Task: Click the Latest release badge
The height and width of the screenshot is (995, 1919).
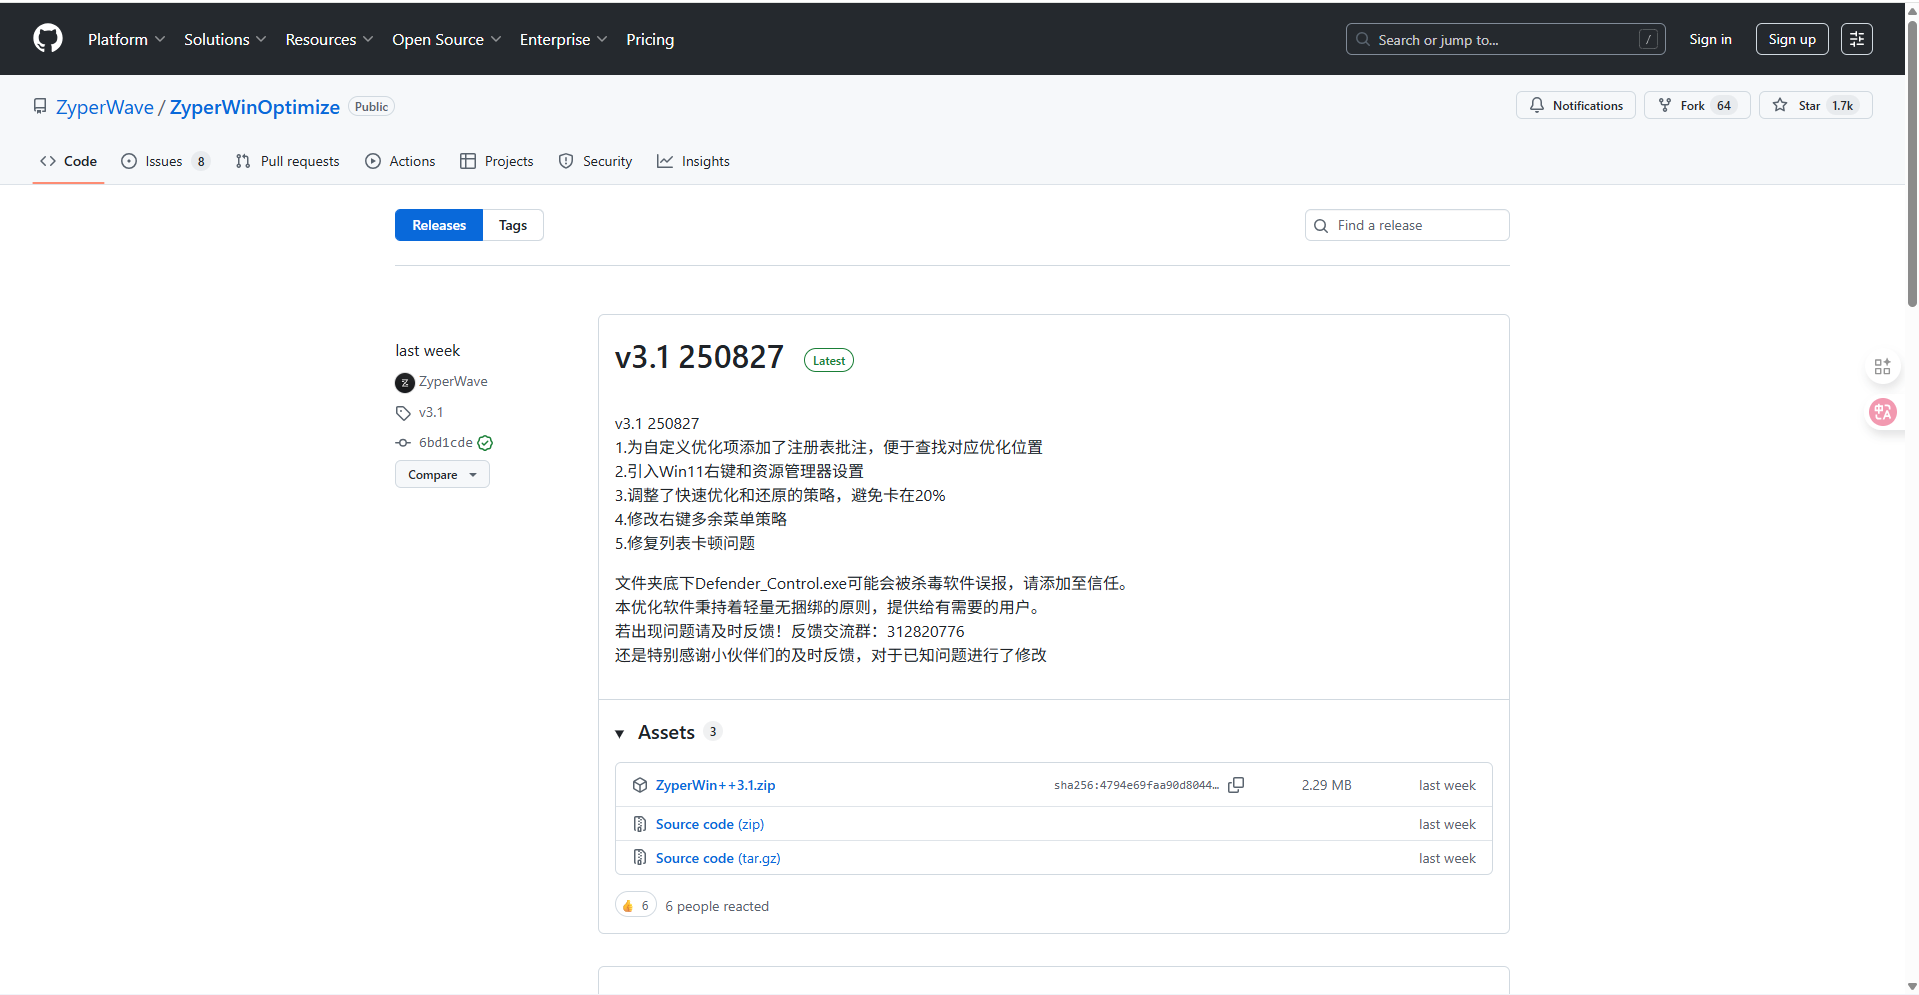Action: click(x=828, y=360)
